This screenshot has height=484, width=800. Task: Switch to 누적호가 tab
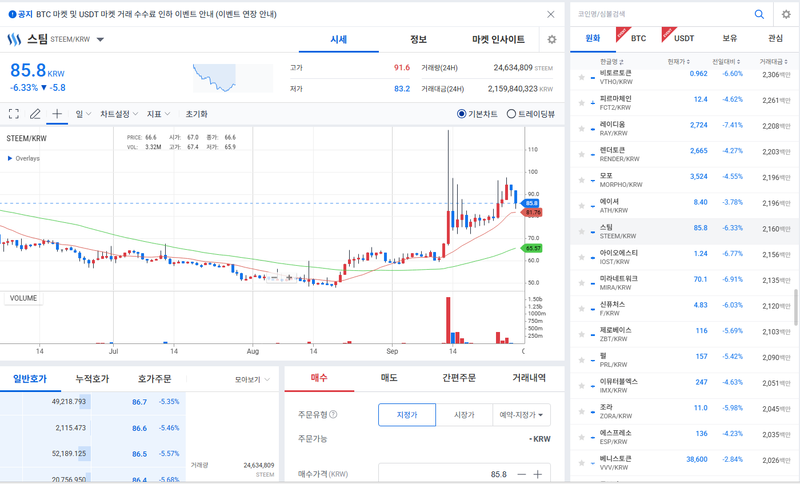tap(92, 379)
